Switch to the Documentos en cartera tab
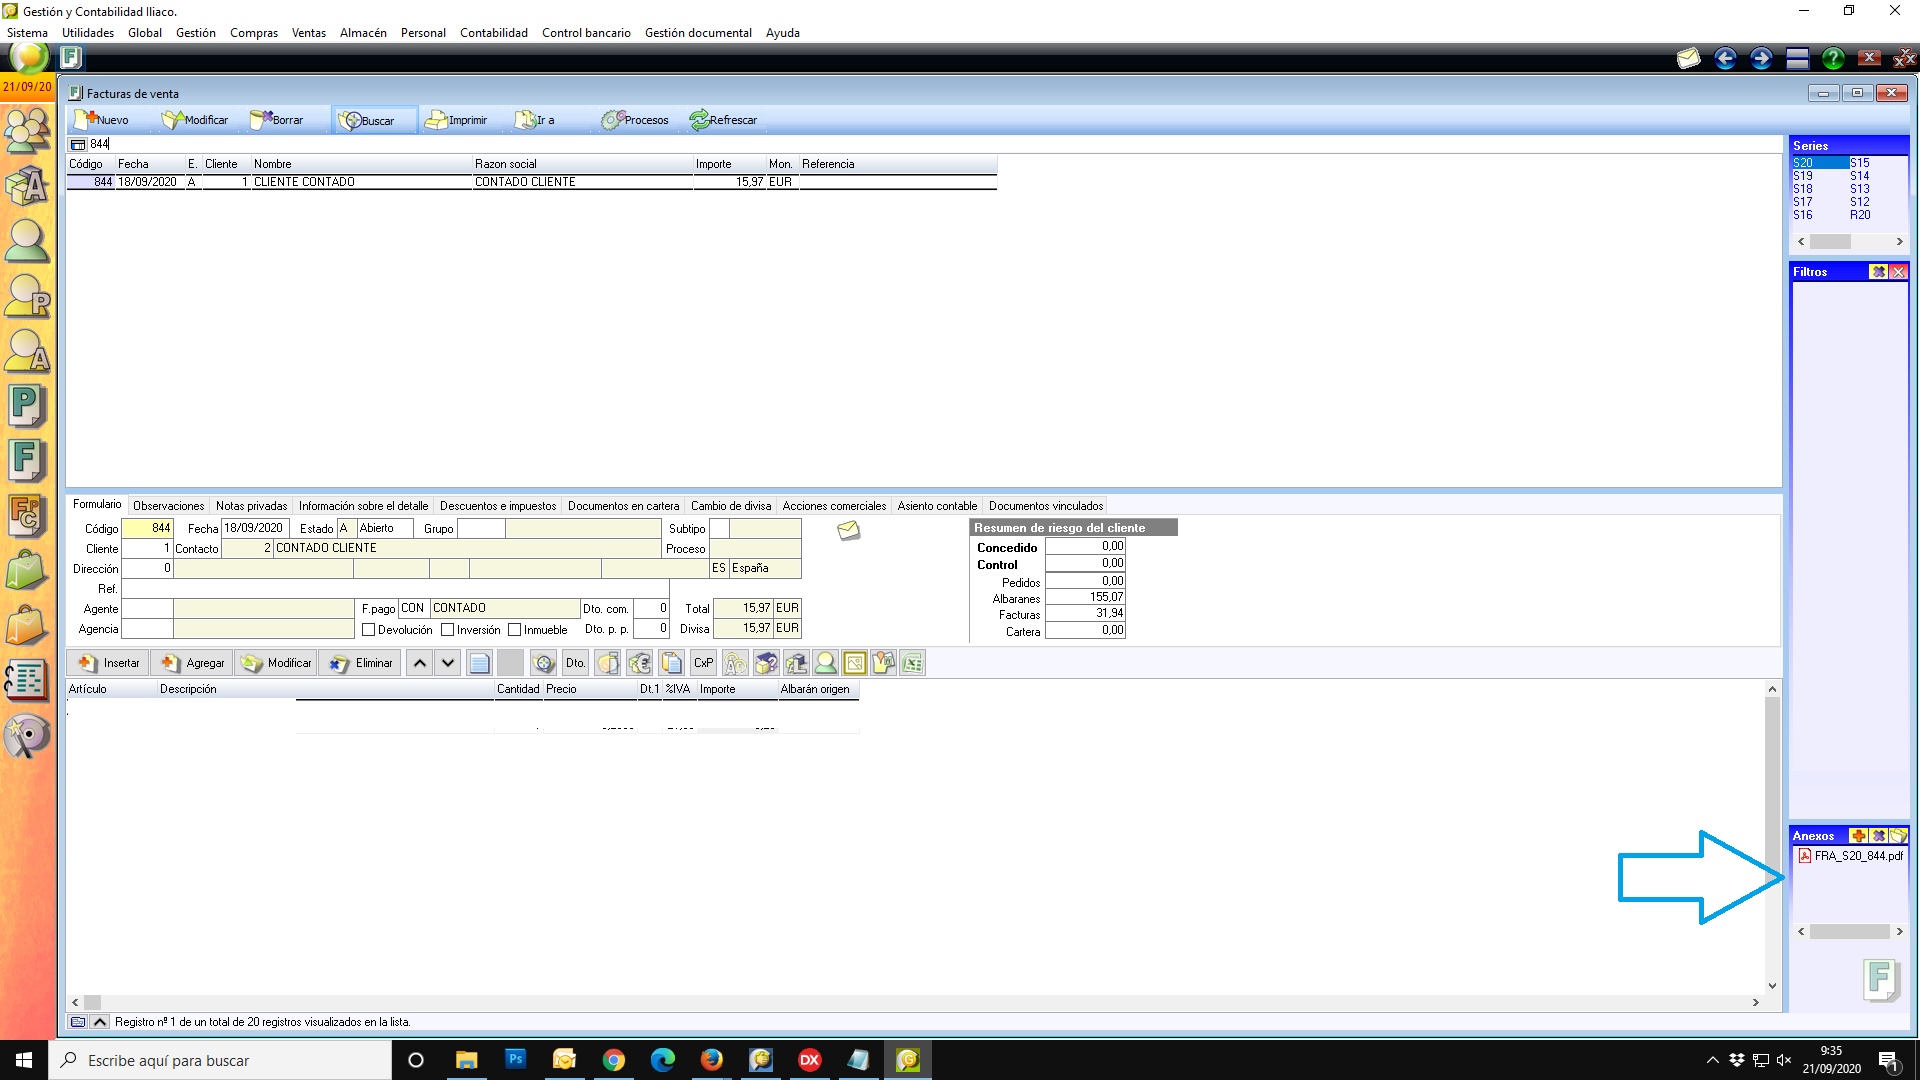This screenshot has width=1920, height=1080. [623, 506]
